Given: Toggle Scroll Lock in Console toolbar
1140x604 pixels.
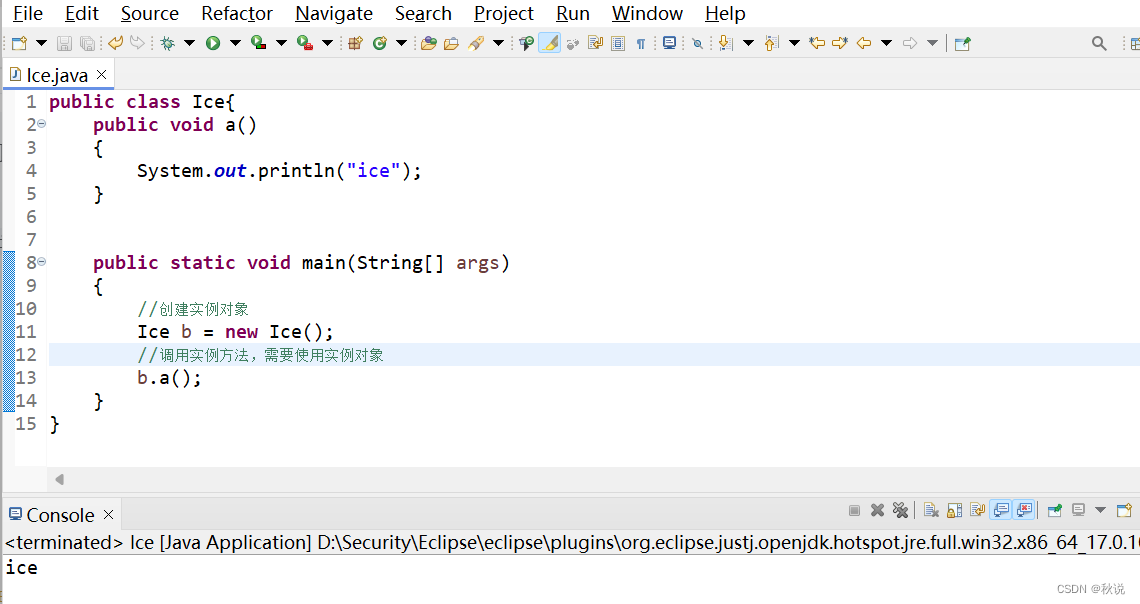Looking at the screenshot, I should 955,510.
